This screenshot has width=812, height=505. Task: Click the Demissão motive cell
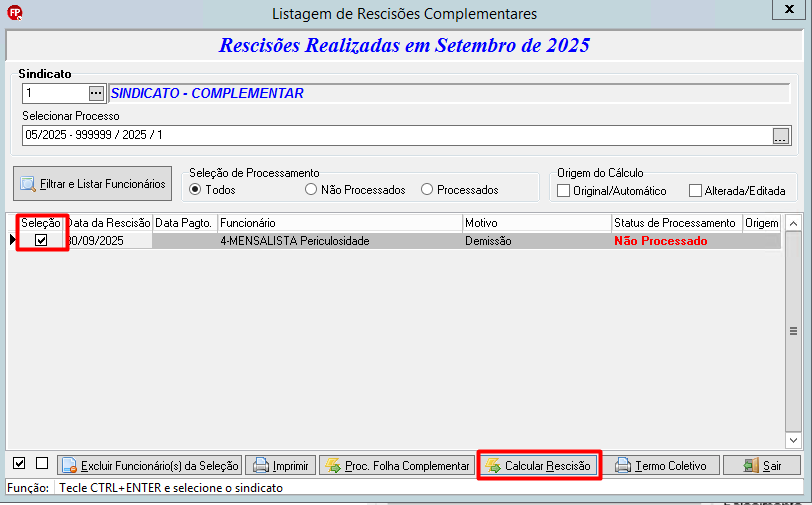[537, 241]
